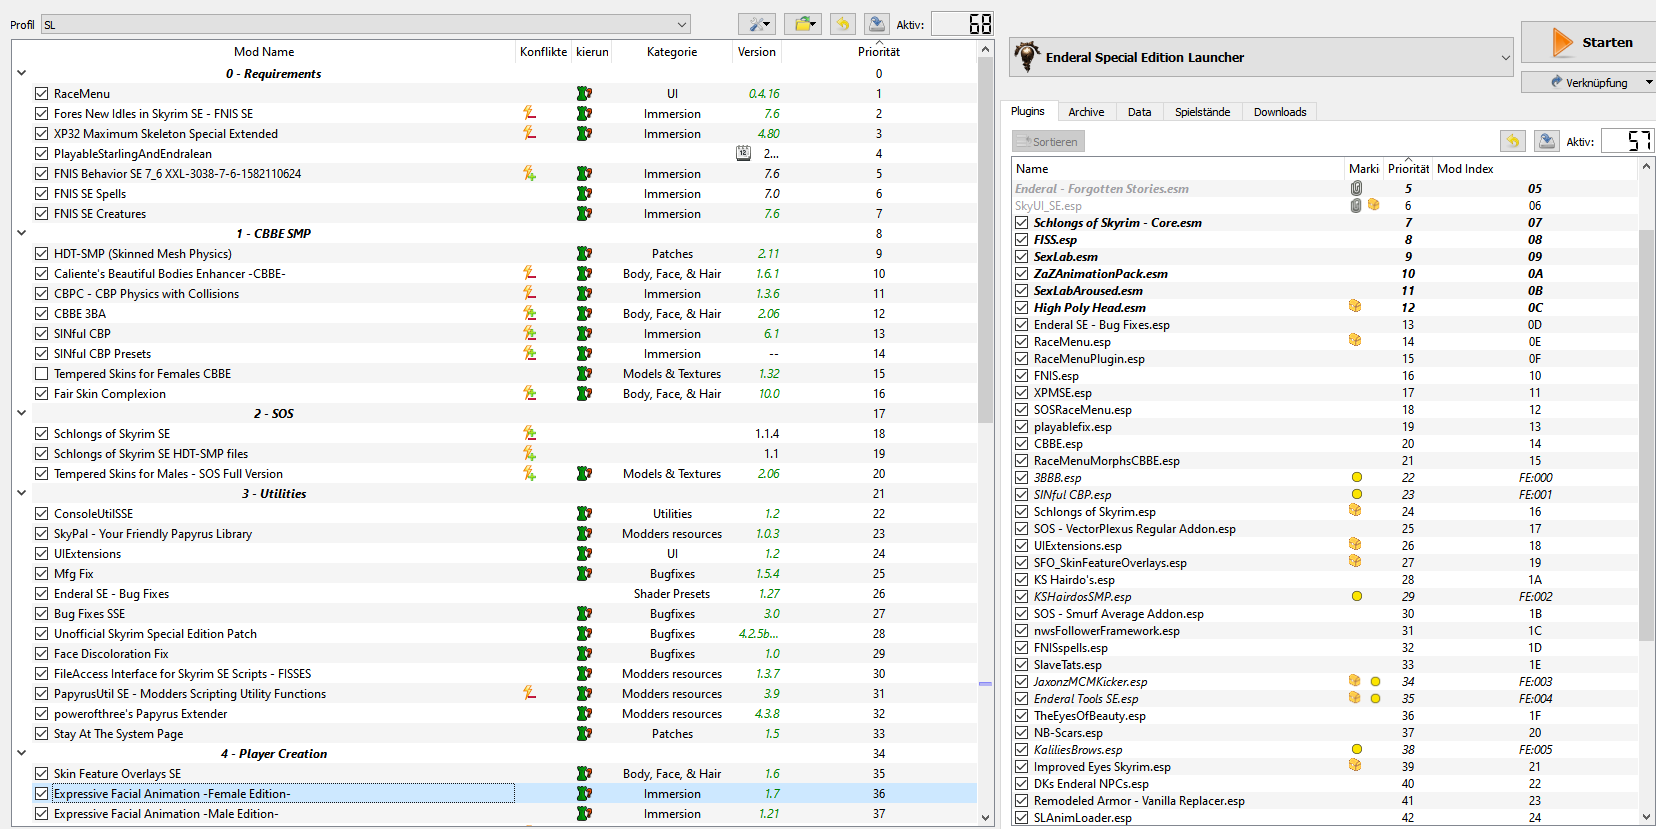
Task: Select the Stay At The System Page mod
Action: 495,733
